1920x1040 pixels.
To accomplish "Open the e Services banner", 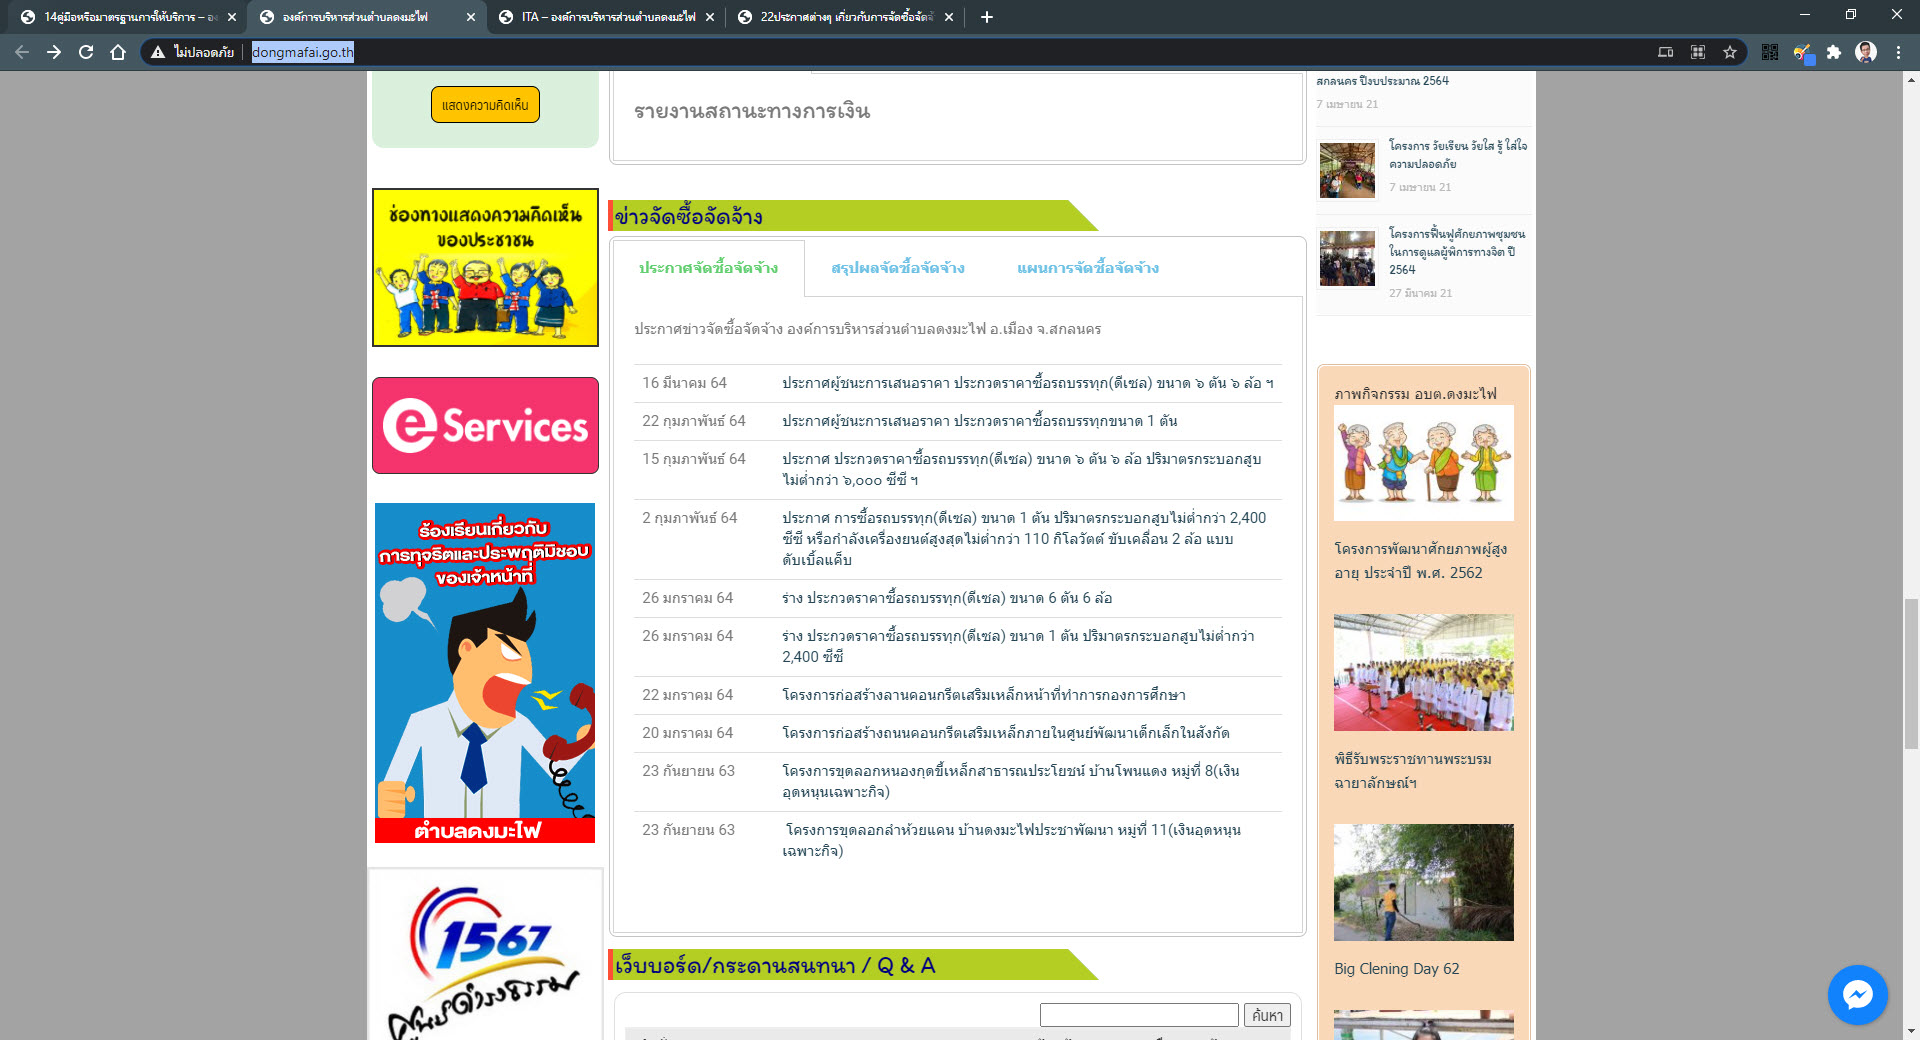I will point(485,425).
